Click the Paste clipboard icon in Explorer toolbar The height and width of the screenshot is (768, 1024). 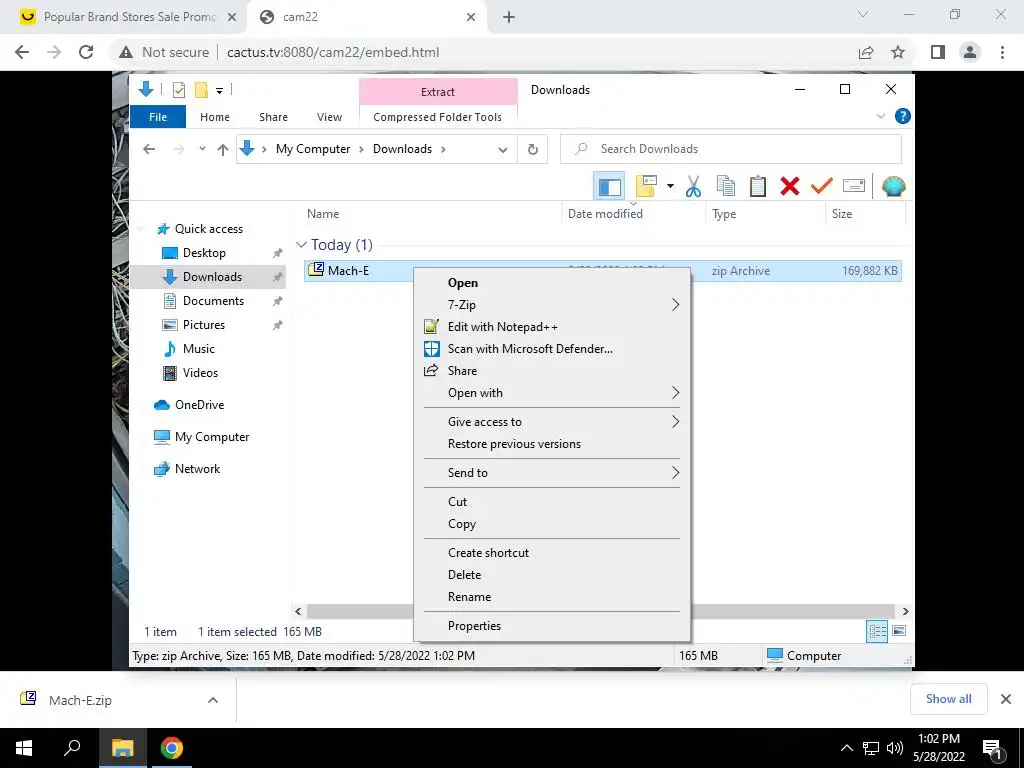pos(758,186)
